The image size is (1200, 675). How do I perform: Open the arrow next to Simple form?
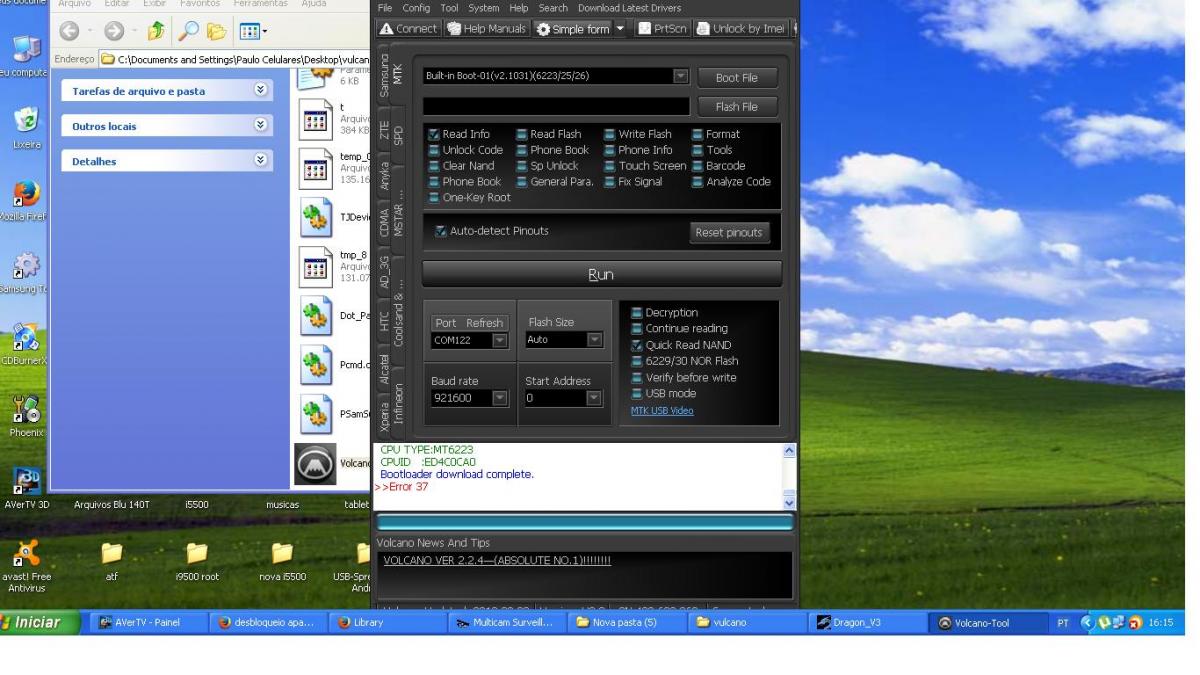621,29
